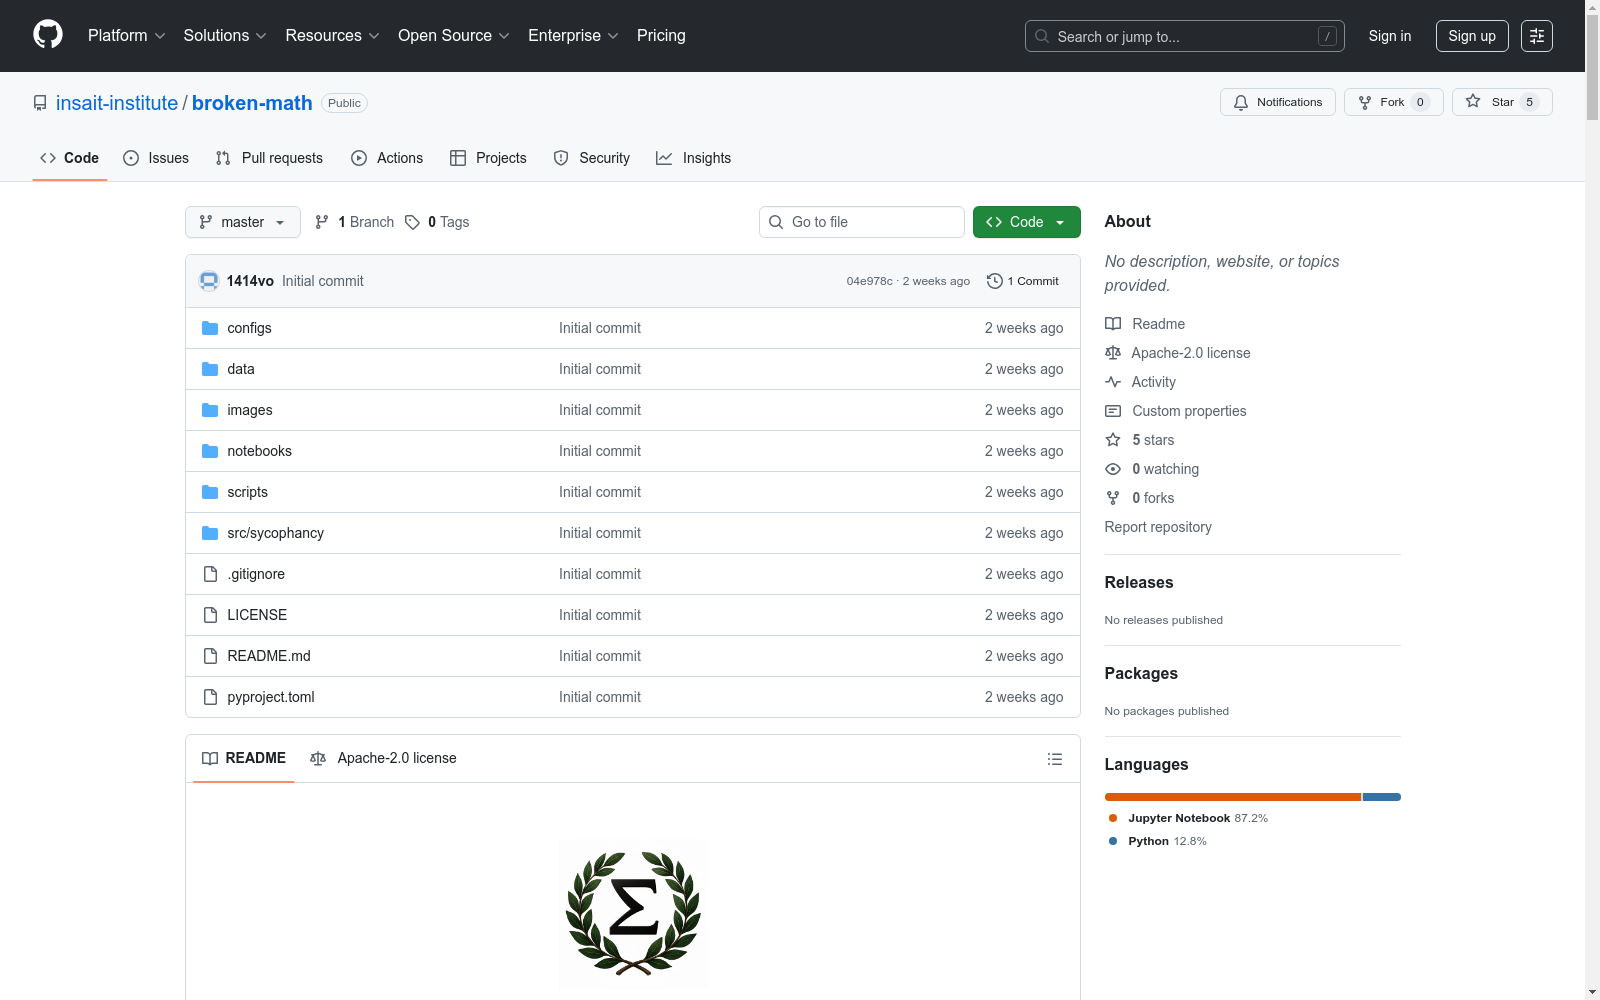The image size is (1600, 1000).
Task: Open the images folder icon
Action: point(210,410)
